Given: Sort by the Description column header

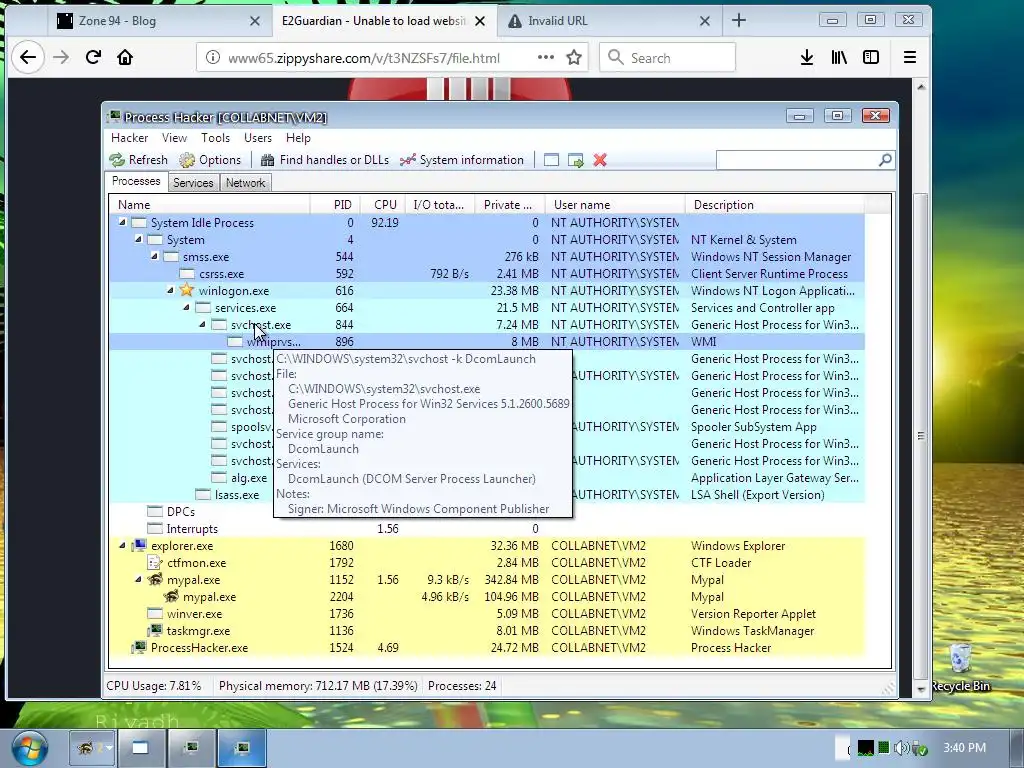Looking at the screenshot, I should (775, 205).
